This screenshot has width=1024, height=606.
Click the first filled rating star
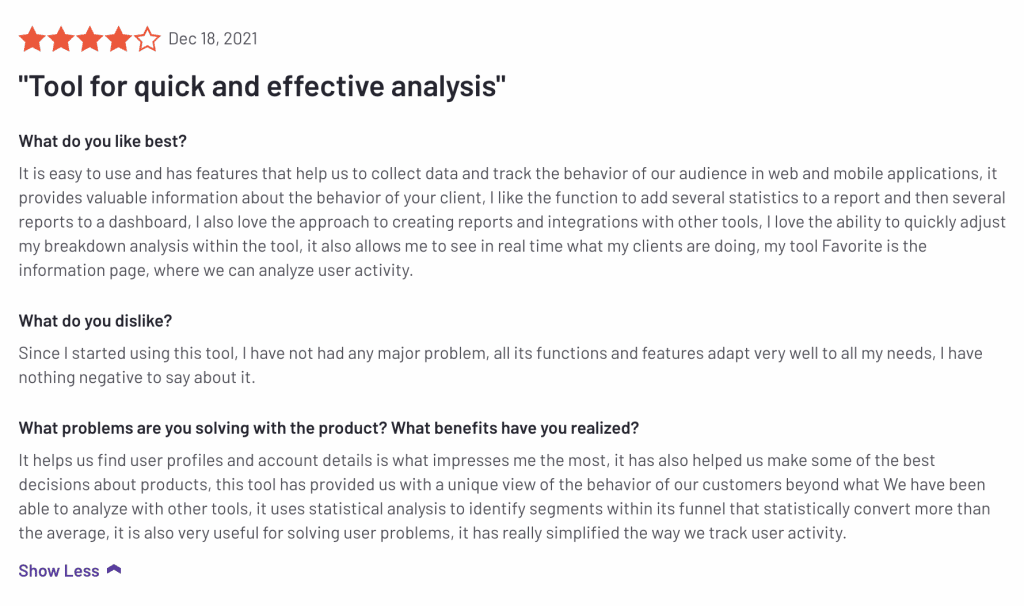pos(31,39)
